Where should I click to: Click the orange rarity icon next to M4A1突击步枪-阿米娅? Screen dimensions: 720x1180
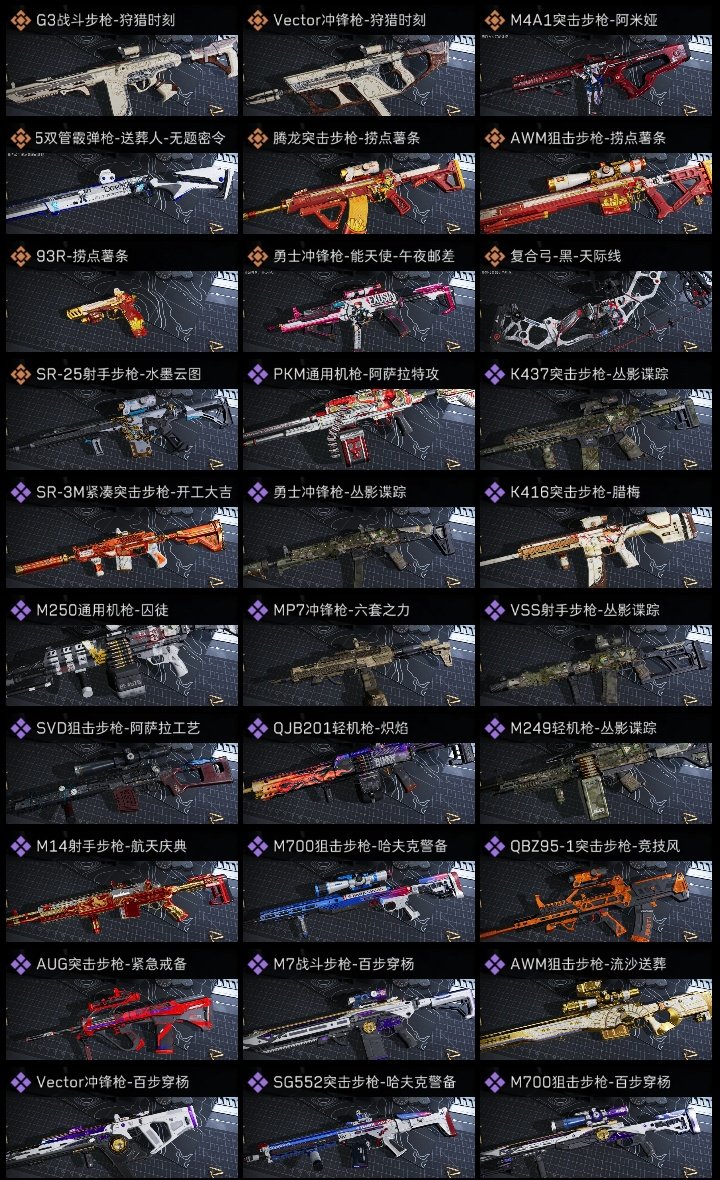(x=494, y=20)
